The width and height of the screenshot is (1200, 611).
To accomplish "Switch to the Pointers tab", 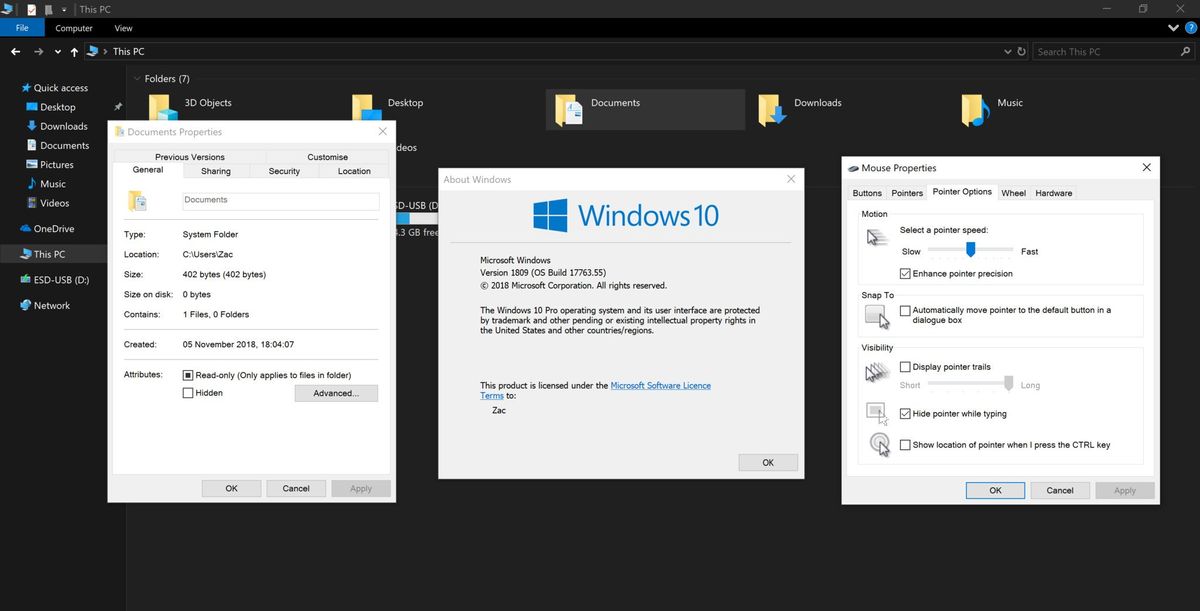I will click(906, 192).
